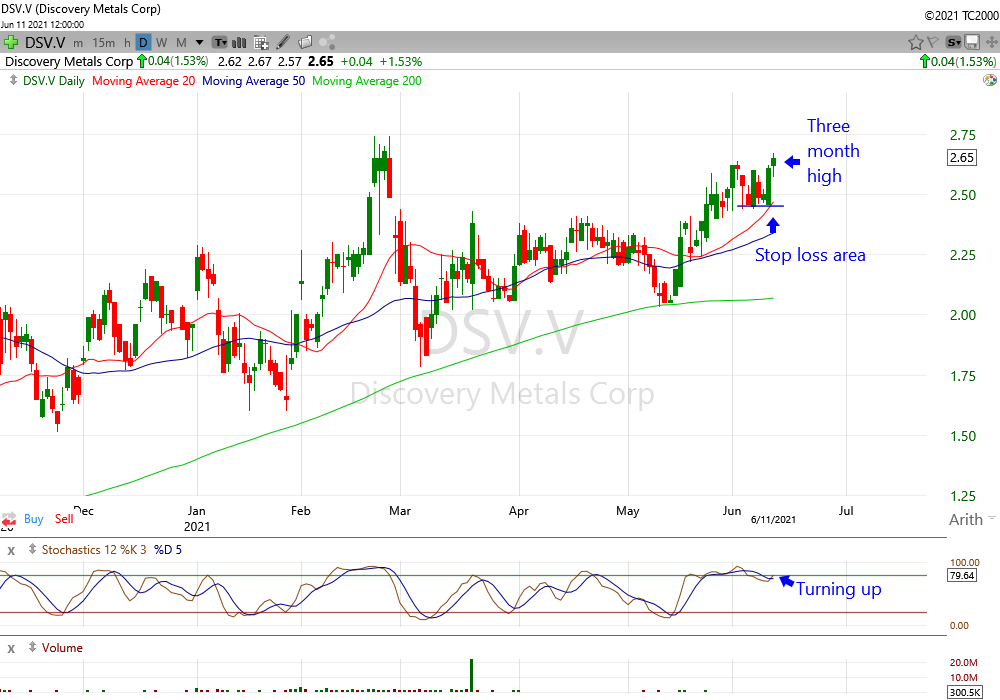Click the 'Turning up' annotation text
The image size is (1000, 700).
tap(839, 589)
